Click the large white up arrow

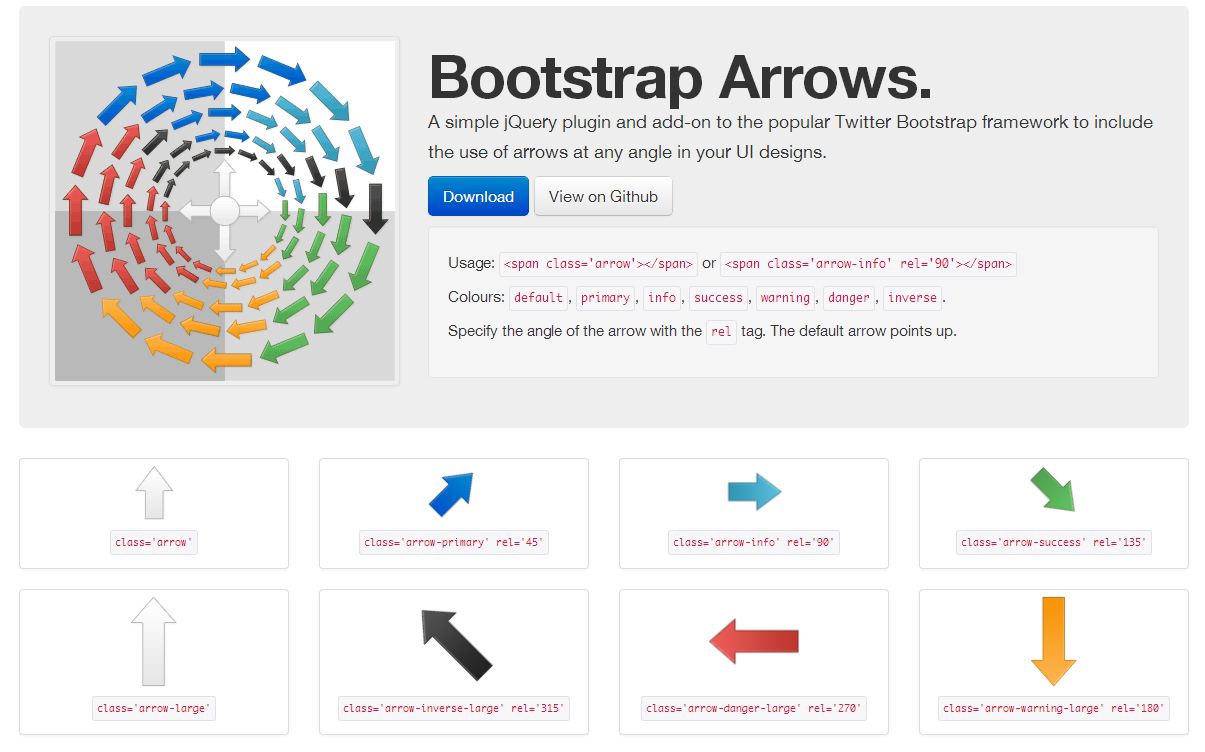pos(154,642)
